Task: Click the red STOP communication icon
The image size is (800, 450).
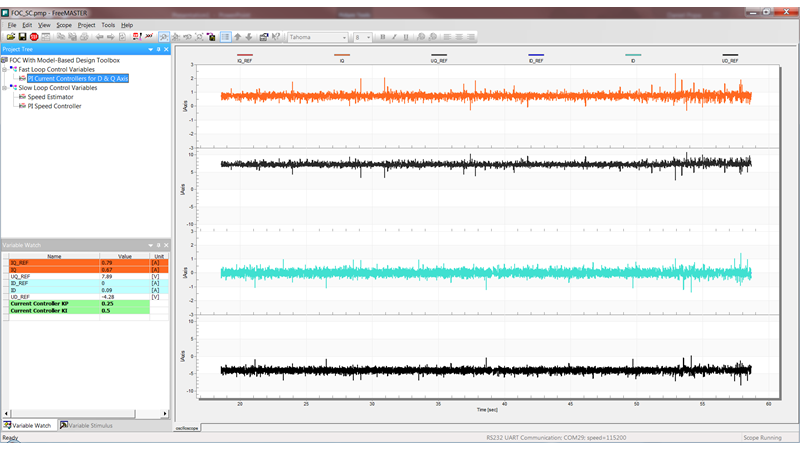Action: coord(34,37)
